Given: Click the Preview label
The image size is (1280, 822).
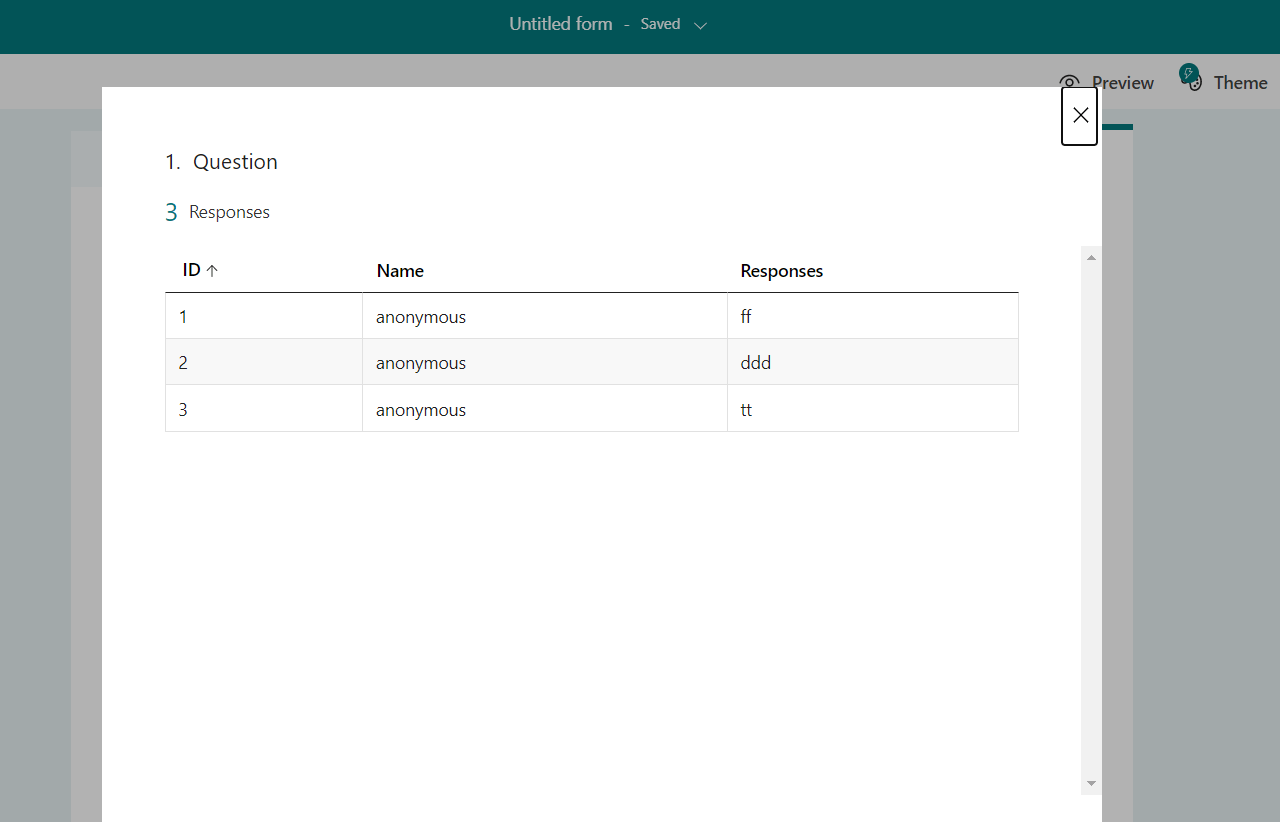Looking at the screenshot, I should point(1123,83).
